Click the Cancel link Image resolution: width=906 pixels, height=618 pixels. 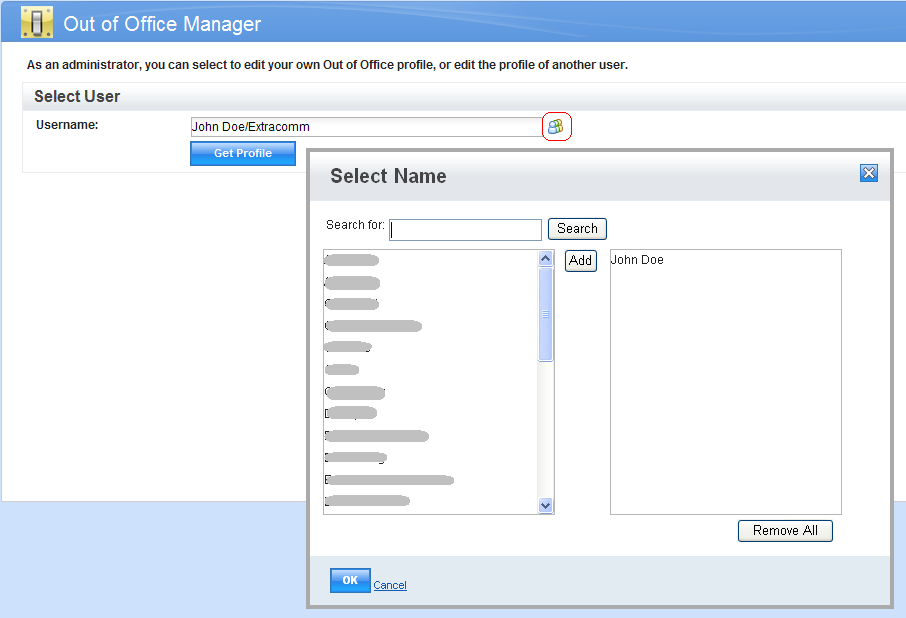[390, 585]
